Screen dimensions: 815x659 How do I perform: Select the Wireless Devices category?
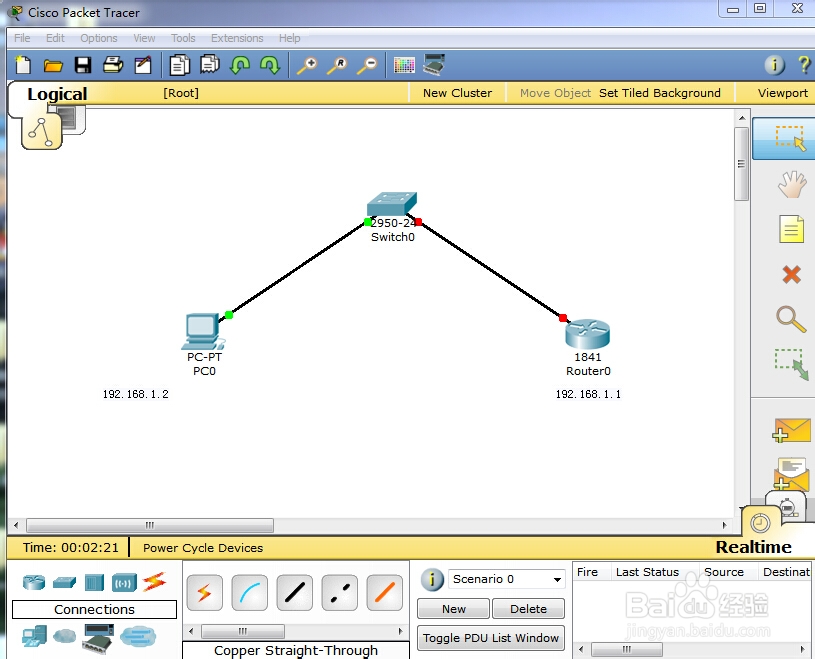point(124,582)
